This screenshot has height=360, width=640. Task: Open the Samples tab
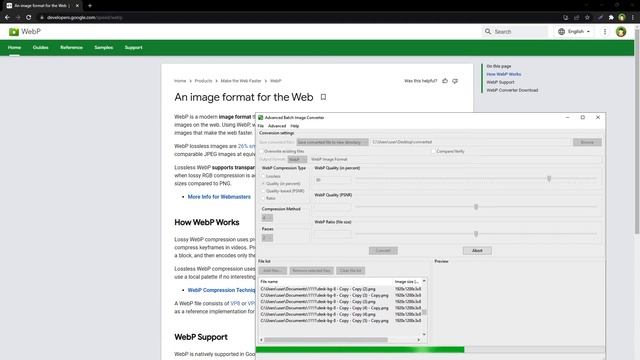104,47
